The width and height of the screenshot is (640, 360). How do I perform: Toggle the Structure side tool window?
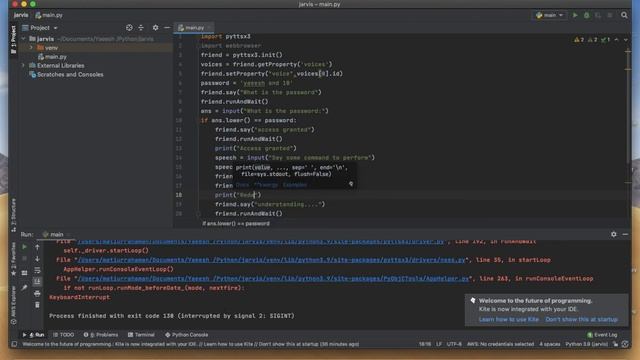coord(13,215)
